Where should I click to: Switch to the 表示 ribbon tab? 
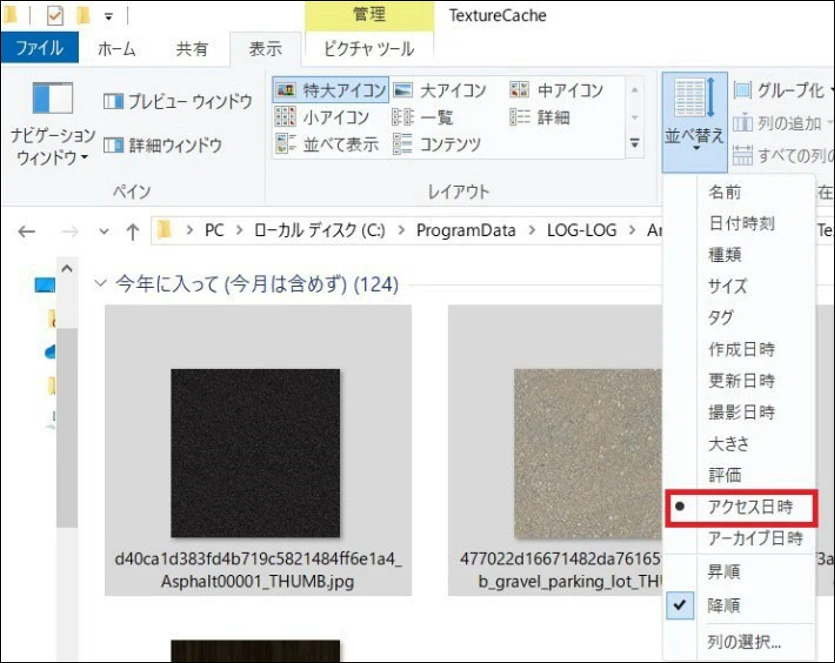coord(265,48)
